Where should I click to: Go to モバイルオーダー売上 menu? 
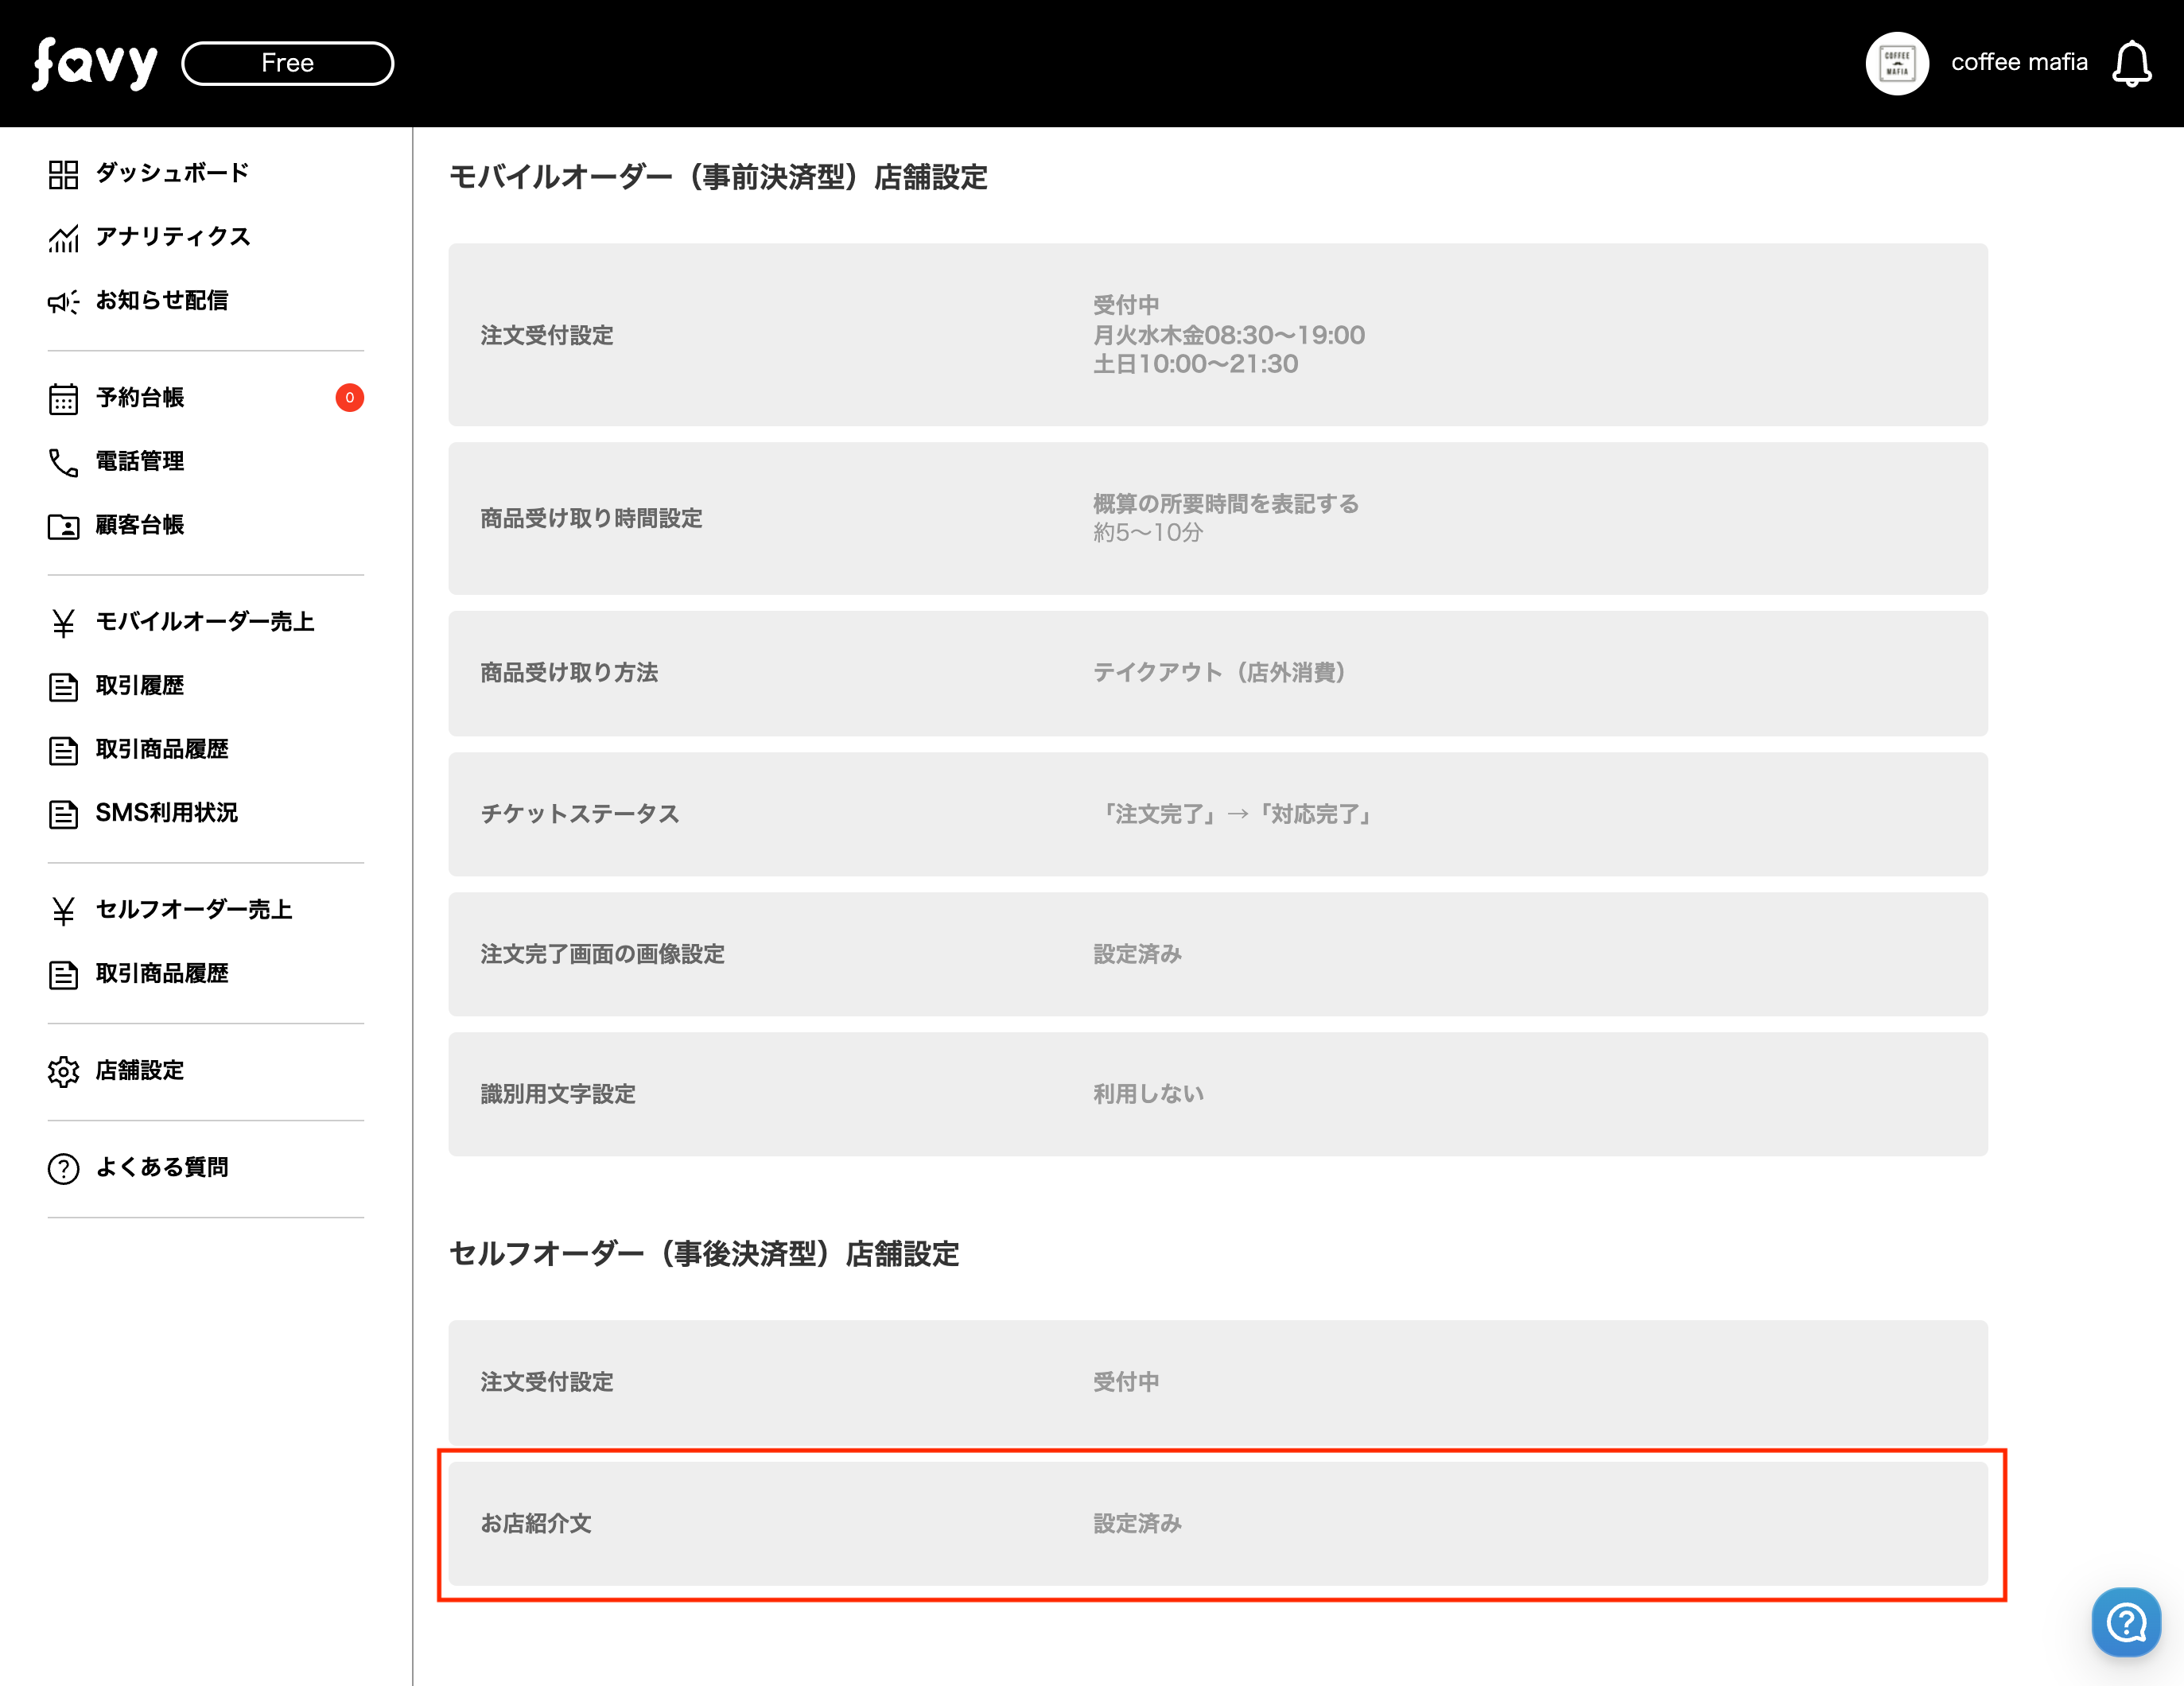coord(204,622)
